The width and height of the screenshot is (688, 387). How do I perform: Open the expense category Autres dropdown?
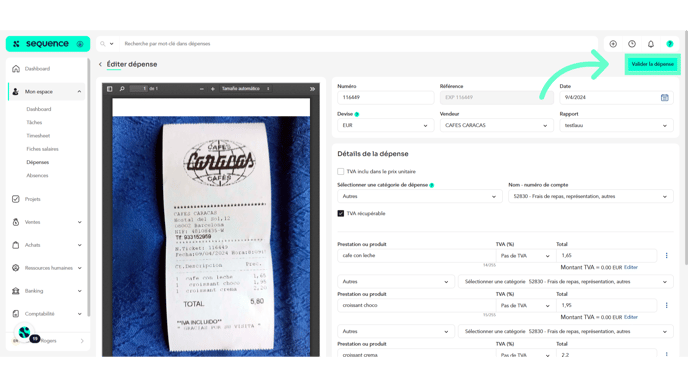tap(419, 197)
